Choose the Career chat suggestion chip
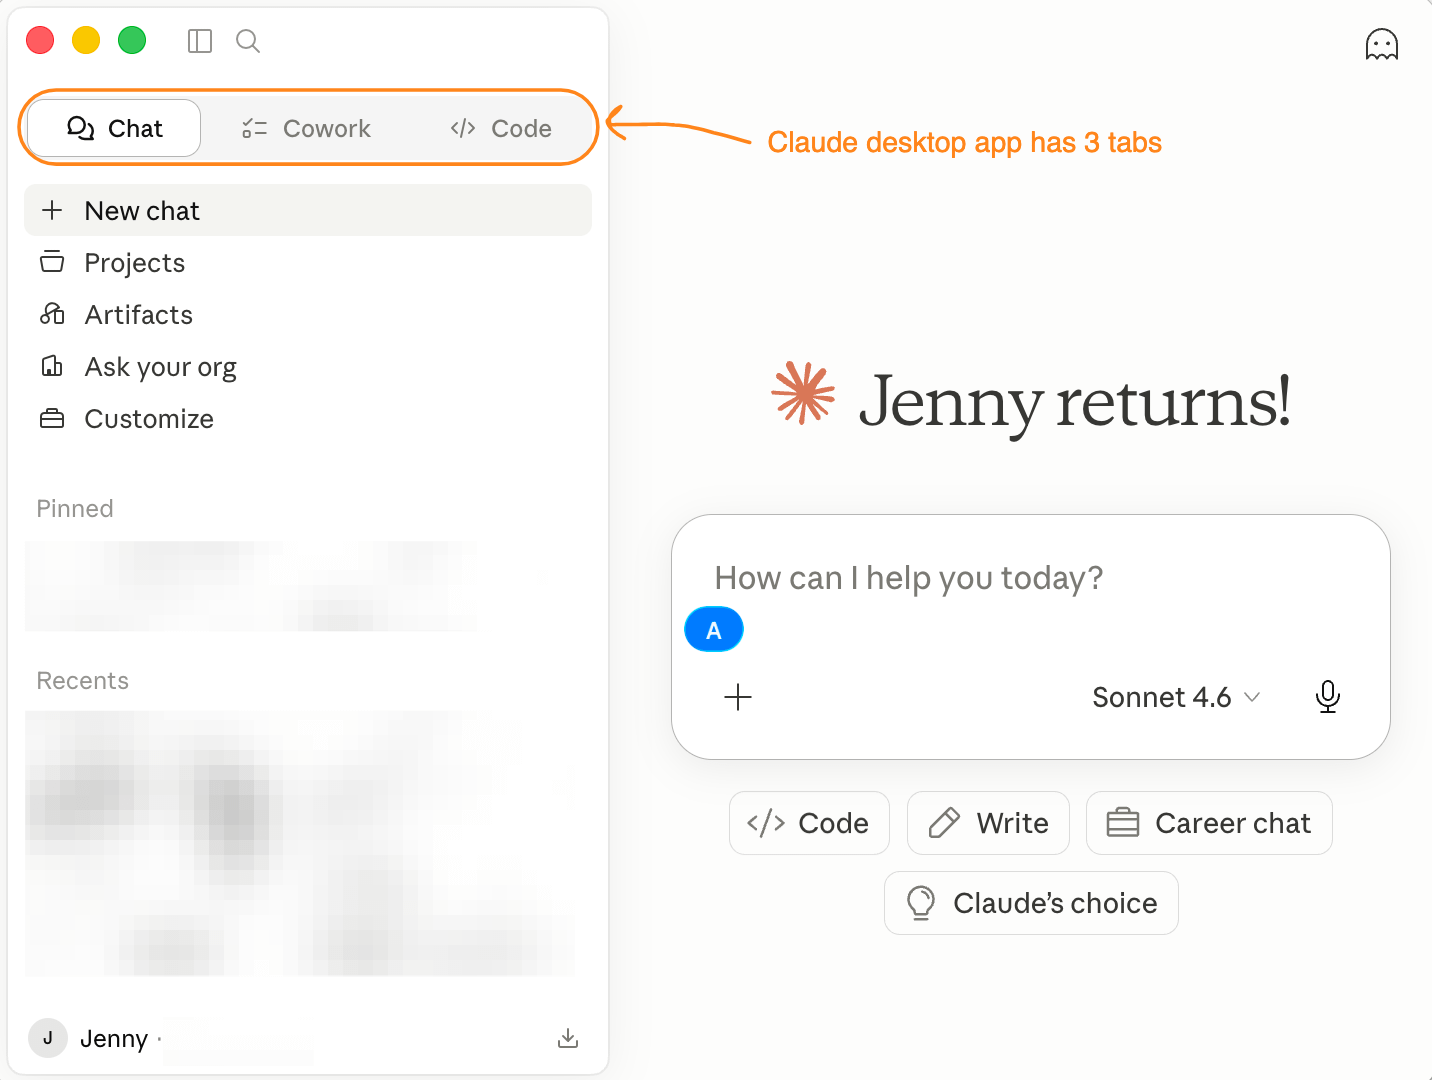Image resolution: width=1432 pixels, height=1080 pixels. point(1209,823)
